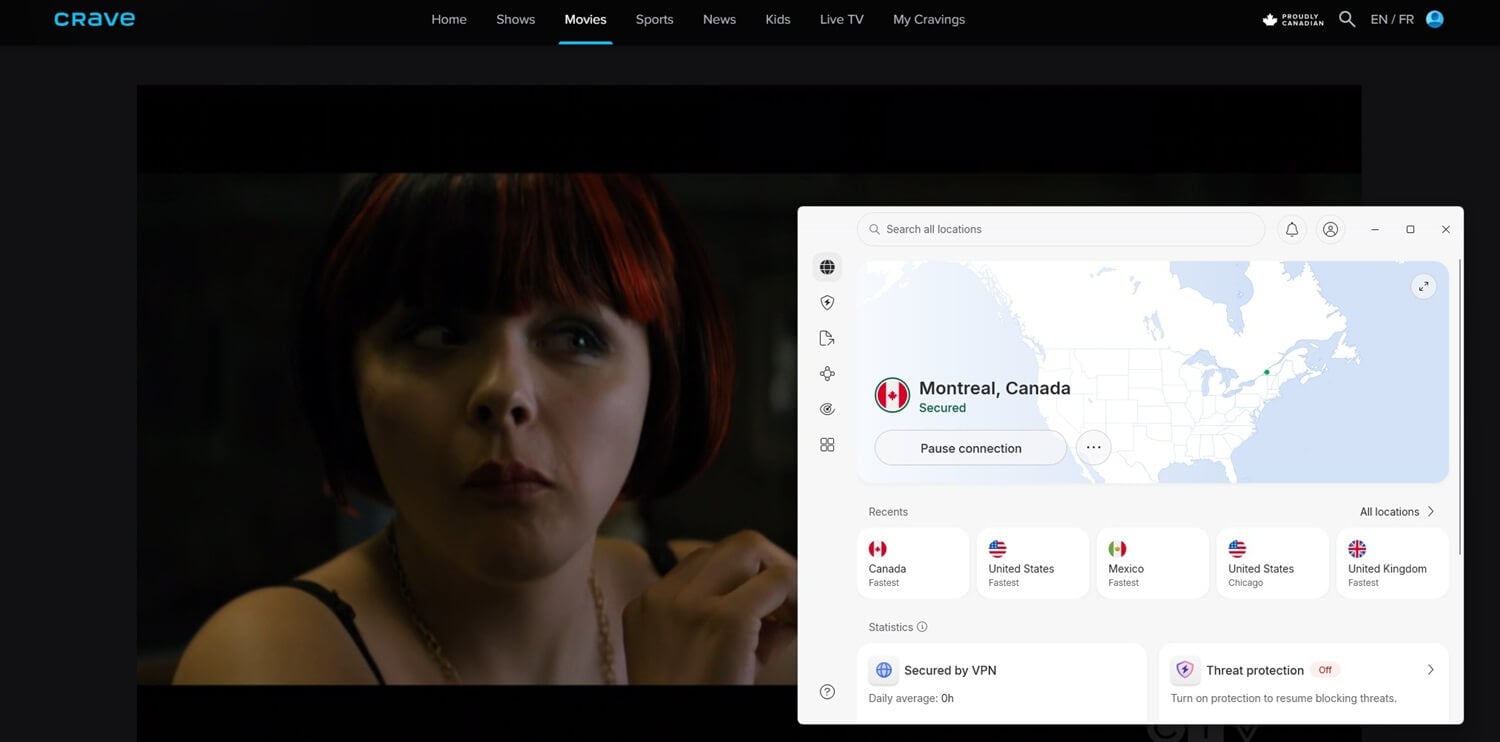Open the apps grid sidebar icon
1500x742 pixels.
[827, 444]
